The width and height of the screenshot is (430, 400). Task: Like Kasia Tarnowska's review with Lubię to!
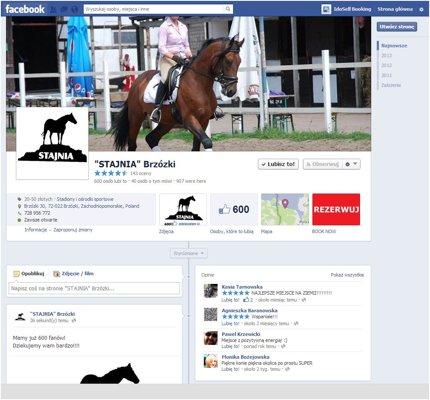(x=230, y=300)
